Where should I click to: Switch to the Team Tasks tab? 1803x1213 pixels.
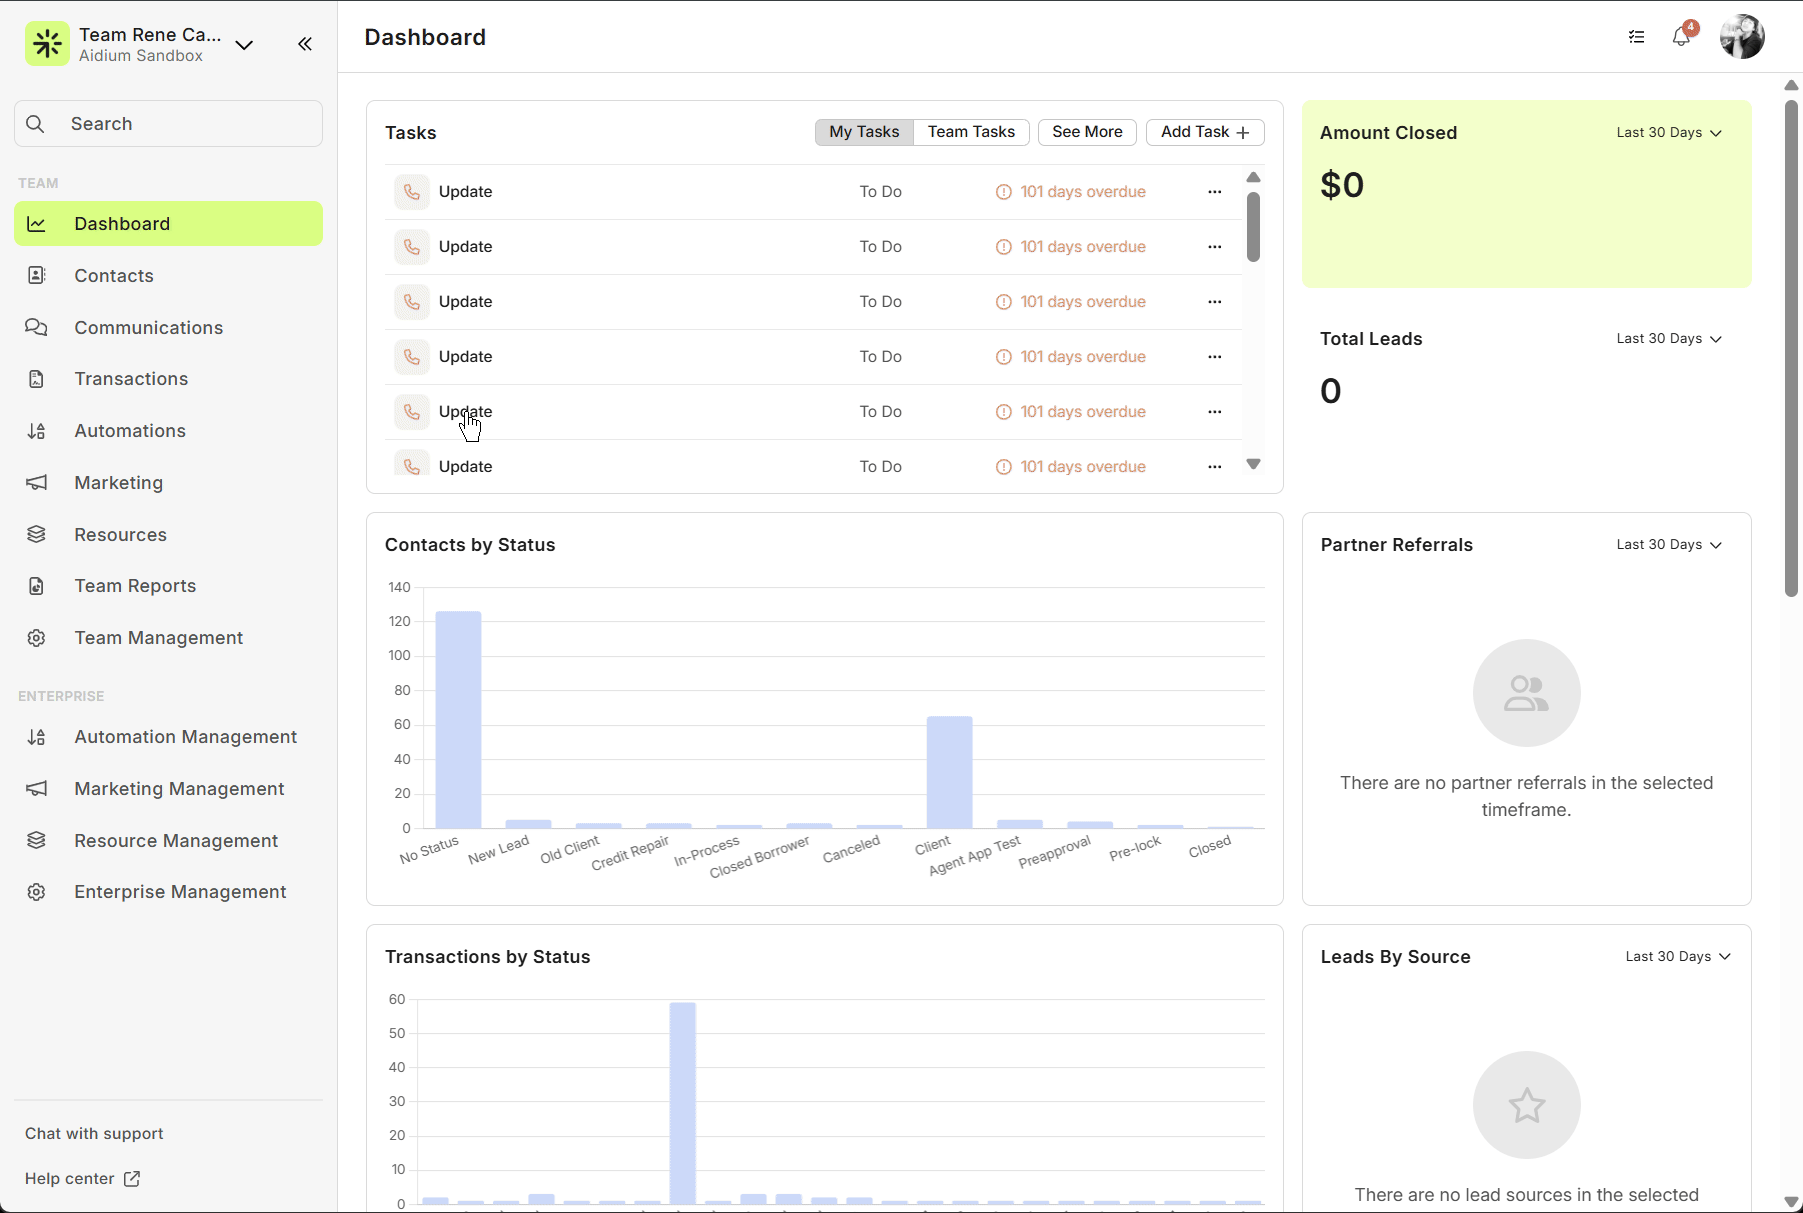click(970, 132)
